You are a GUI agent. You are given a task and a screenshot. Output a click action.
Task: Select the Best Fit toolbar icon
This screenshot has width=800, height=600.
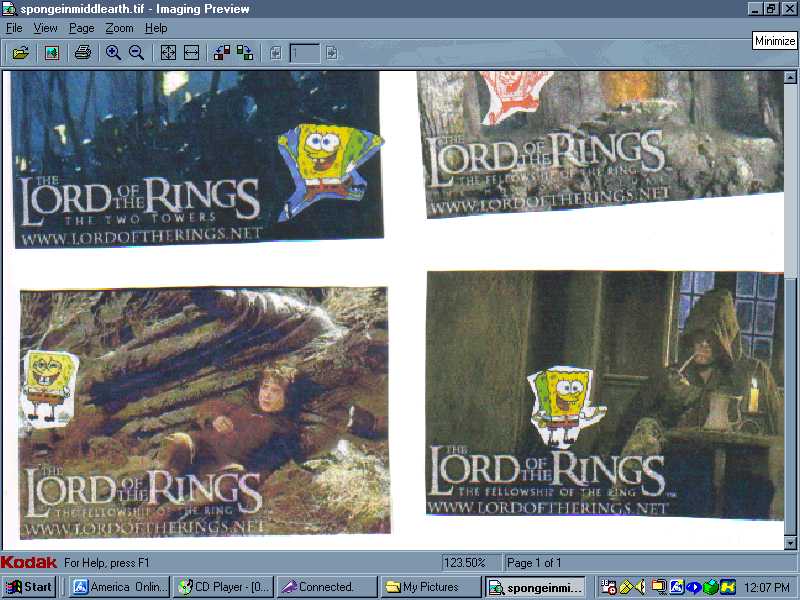[168, 53]
